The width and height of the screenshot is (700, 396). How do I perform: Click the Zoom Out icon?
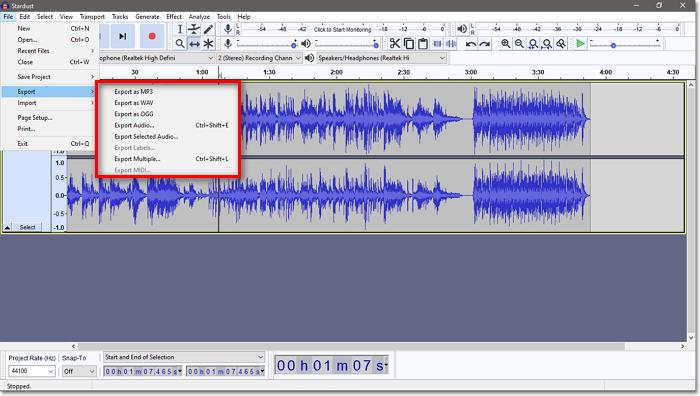click(x=519, y=43)
